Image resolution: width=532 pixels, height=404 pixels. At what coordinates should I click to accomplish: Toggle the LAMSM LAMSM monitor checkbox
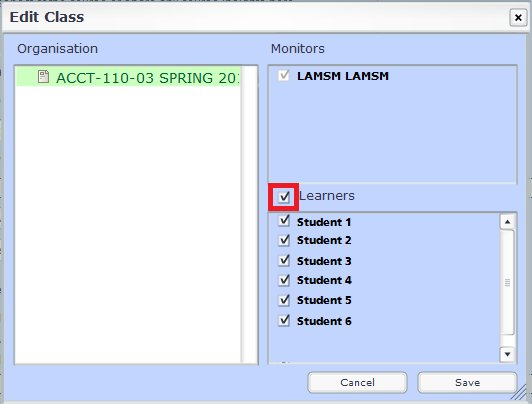click(284, 75)
